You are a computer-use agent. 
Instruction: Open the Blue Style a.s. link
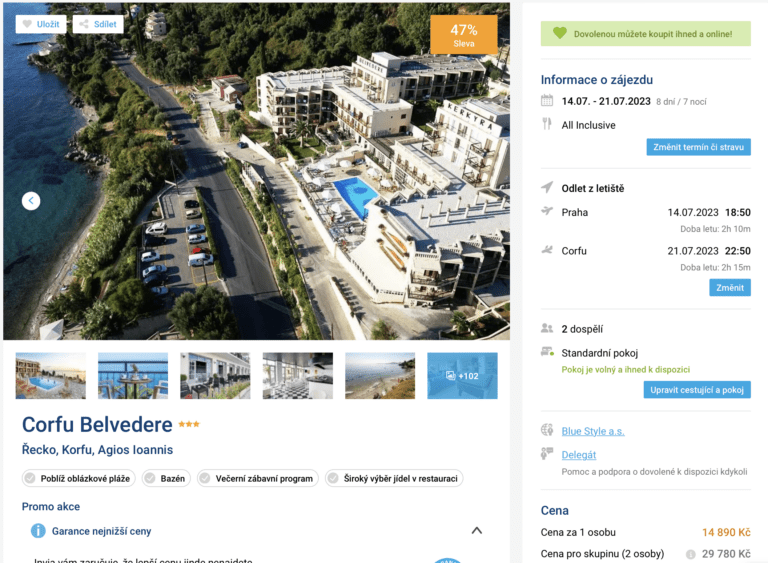(x=593, y=431)
